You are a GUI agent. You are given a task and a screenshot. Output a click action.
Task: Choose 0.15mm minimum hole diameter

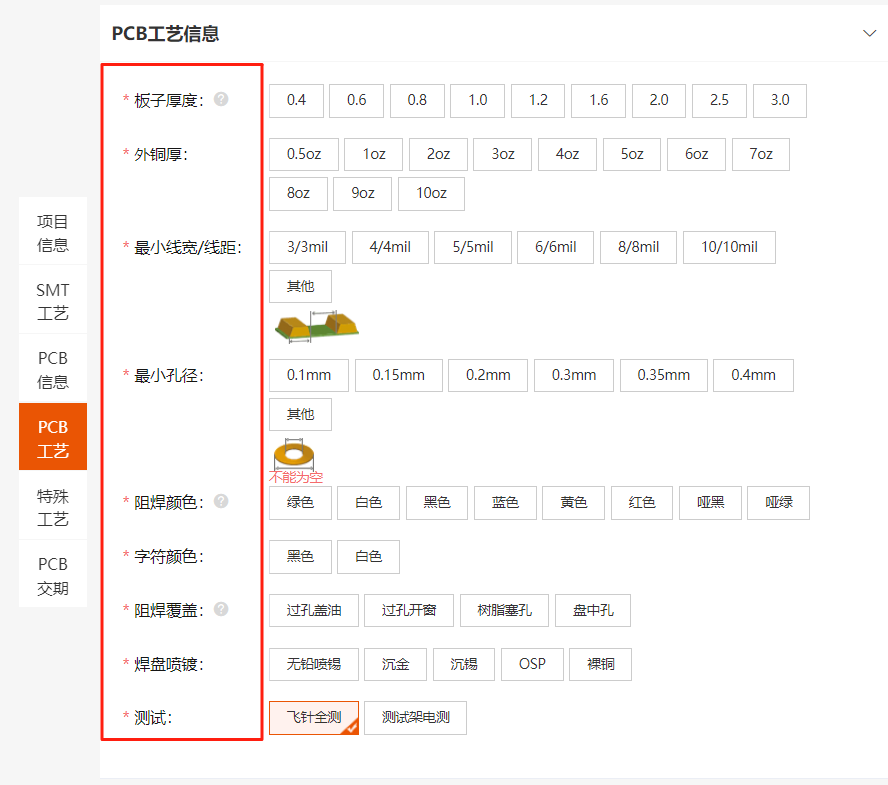[399, 376]
